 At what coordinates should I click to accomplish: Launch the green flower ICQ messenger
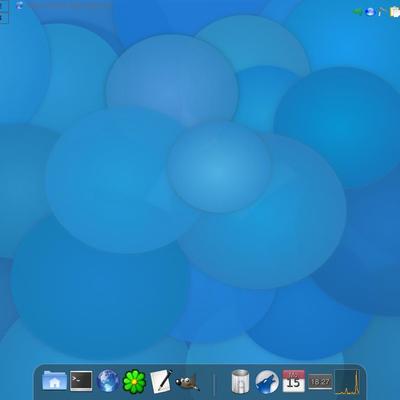(134, 381)
